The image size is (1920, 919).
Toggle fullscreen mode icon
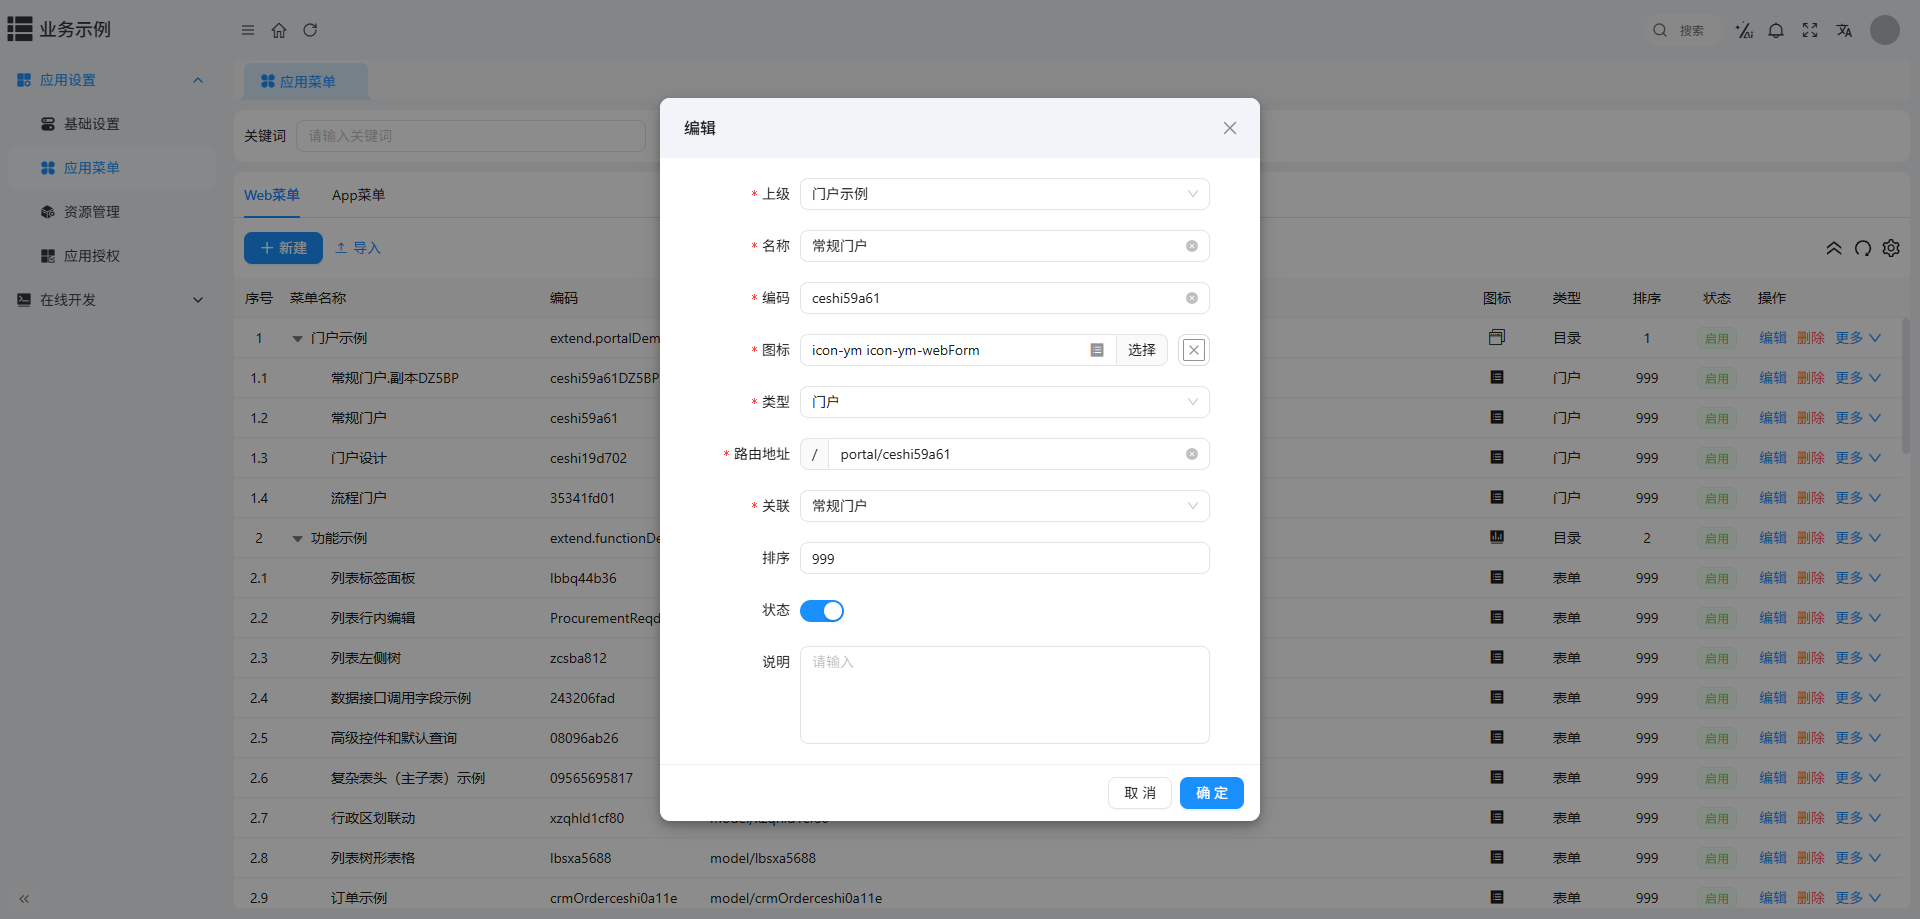(x=1810, y=30)
